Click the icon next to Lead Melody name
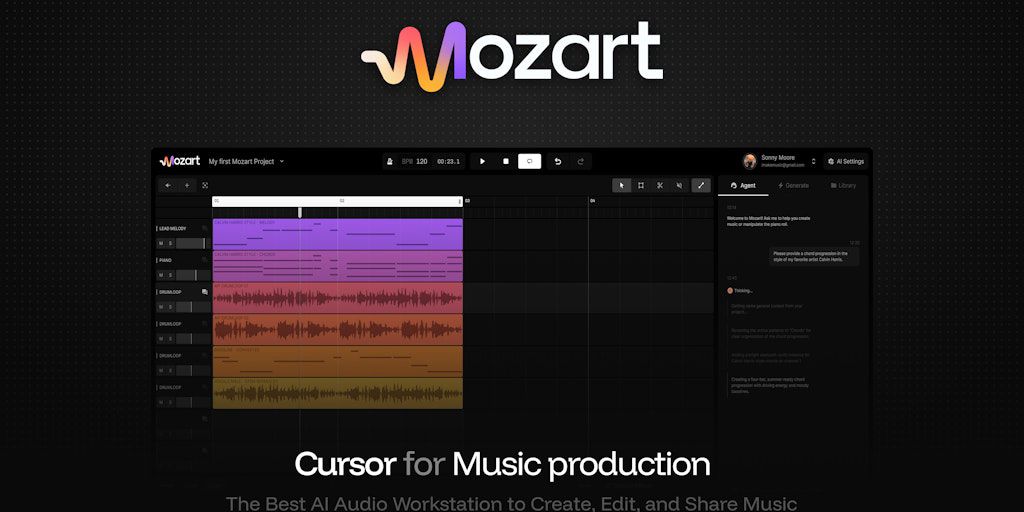 pos(204,229)
